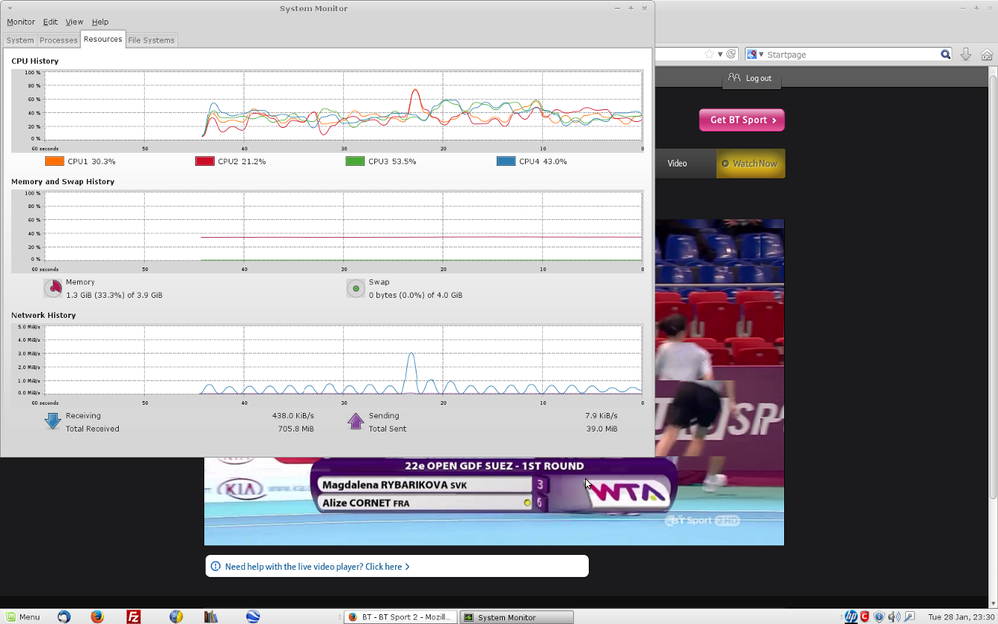Switch to the Processes tab
This screenshot has width=998, height=624.
[x=58, y=40]
